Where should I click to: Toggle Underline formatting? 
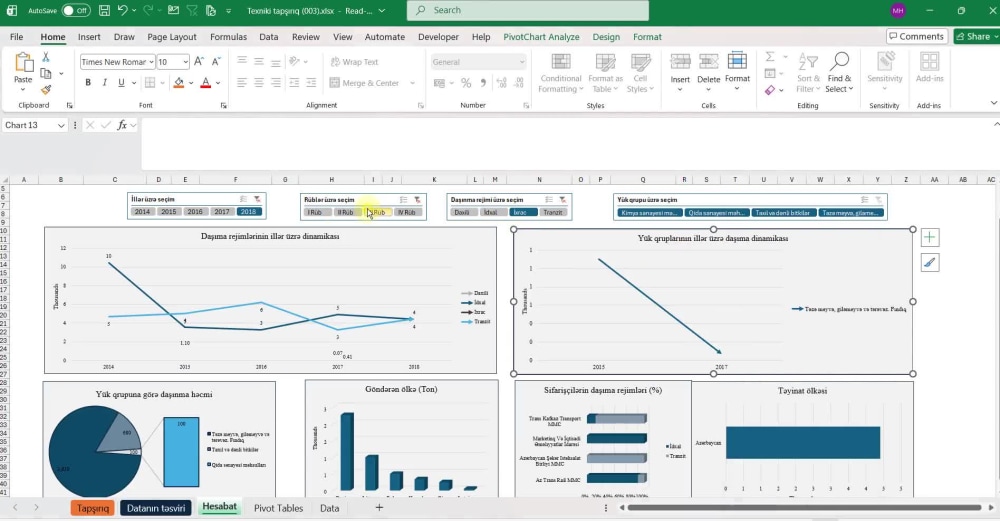pos(121,83)
